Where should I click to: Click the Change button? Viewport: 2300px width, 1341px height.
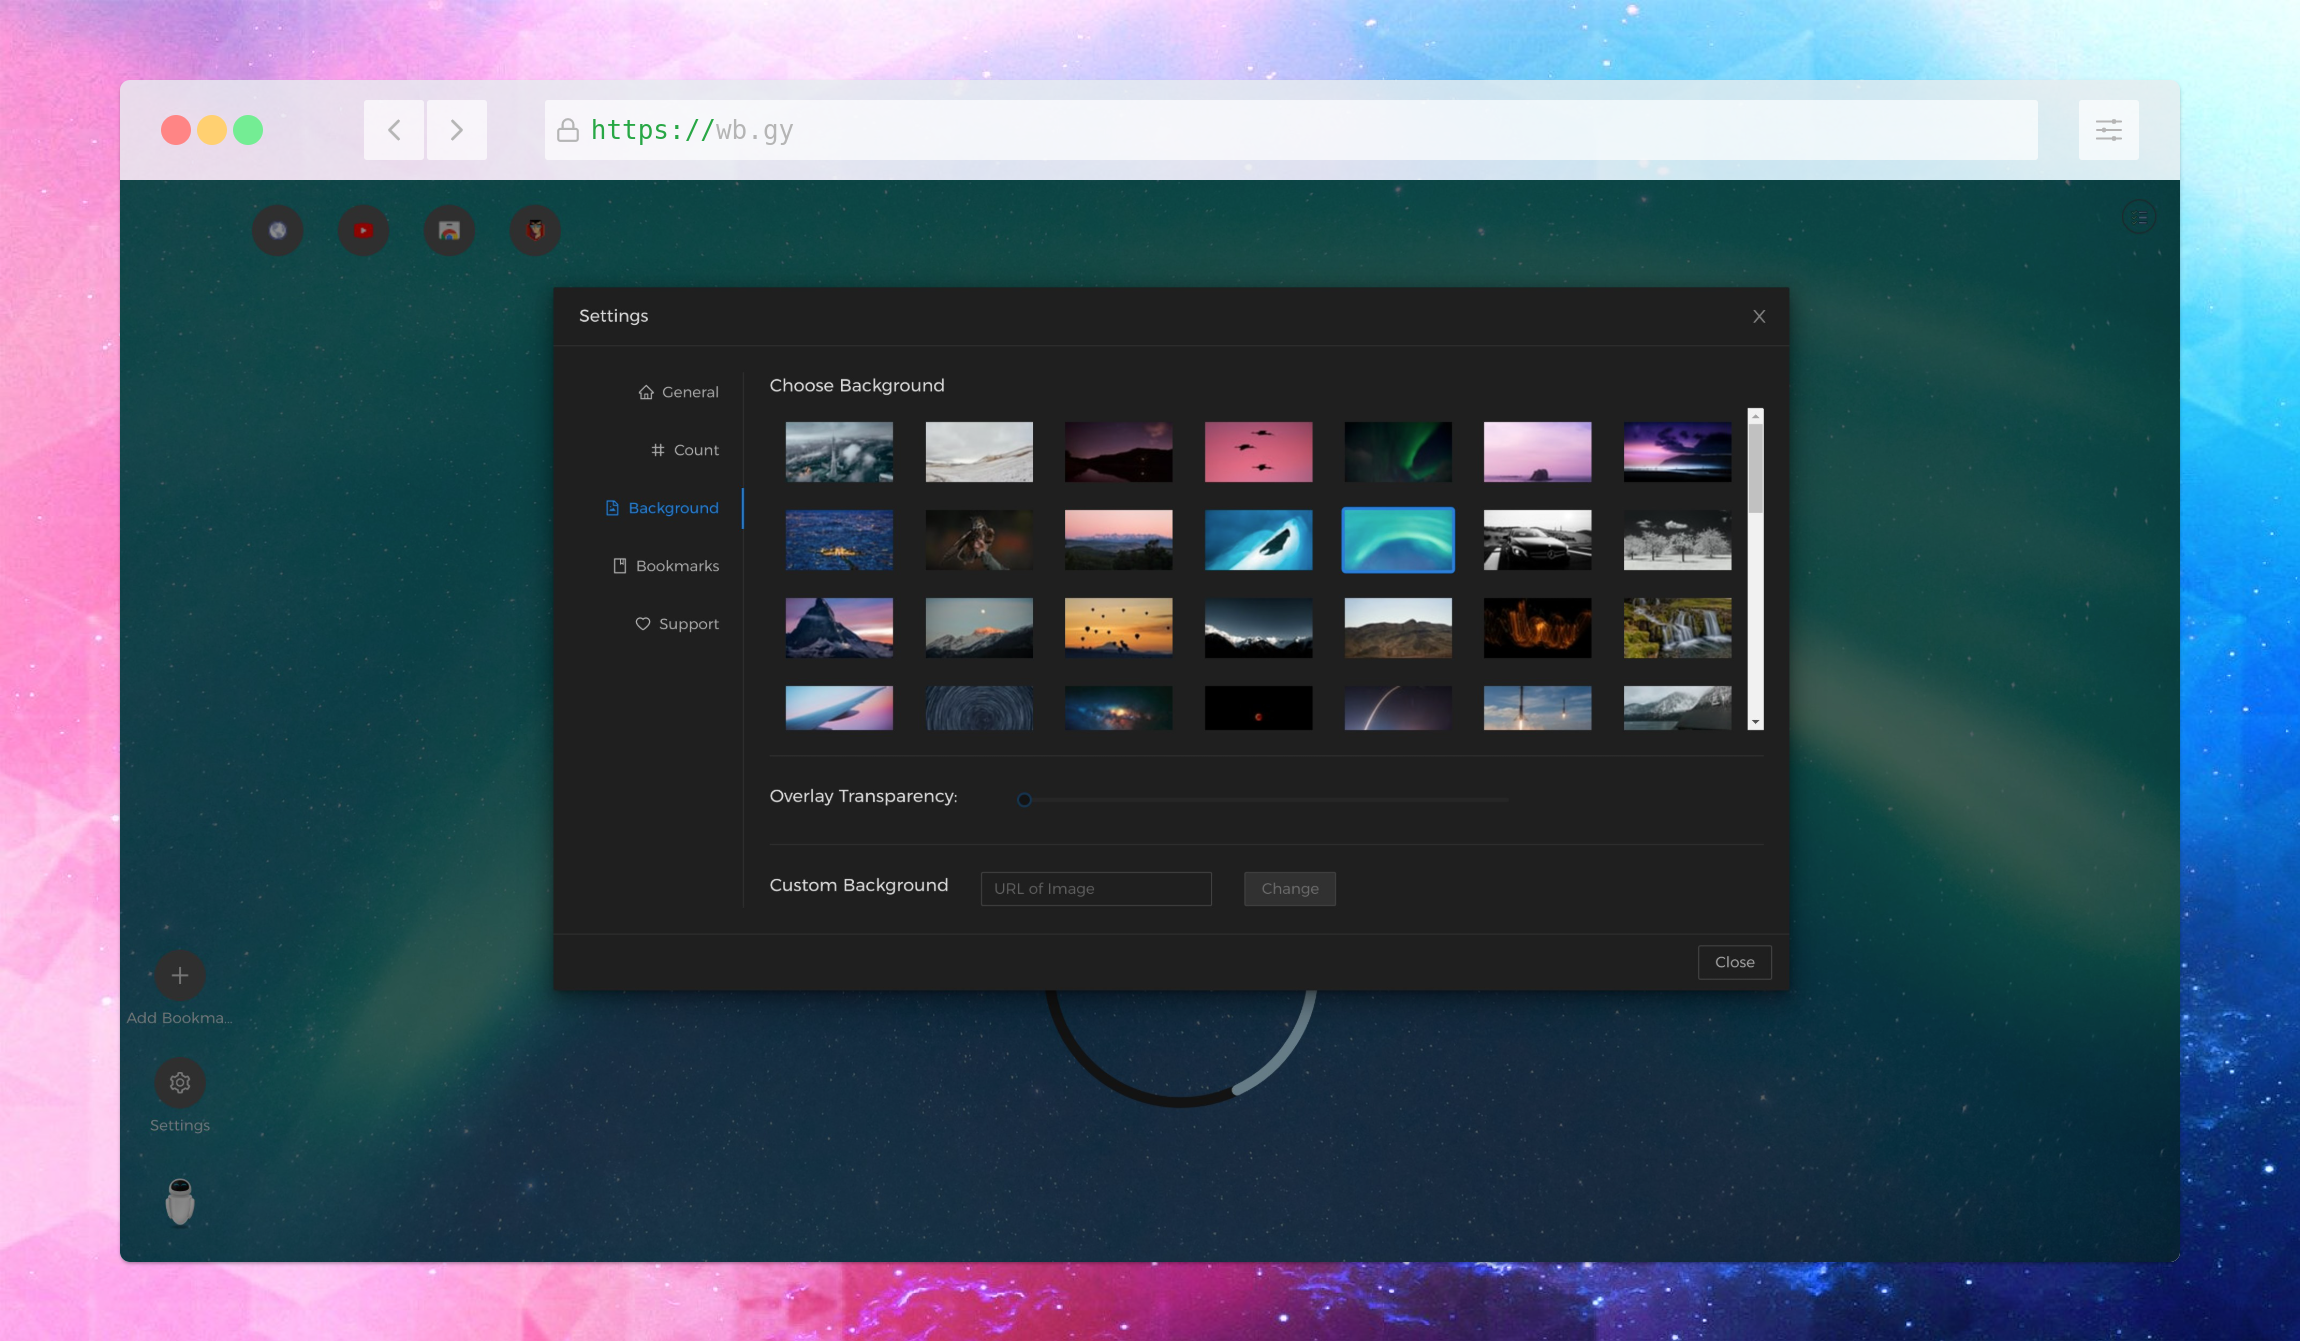1289,888
